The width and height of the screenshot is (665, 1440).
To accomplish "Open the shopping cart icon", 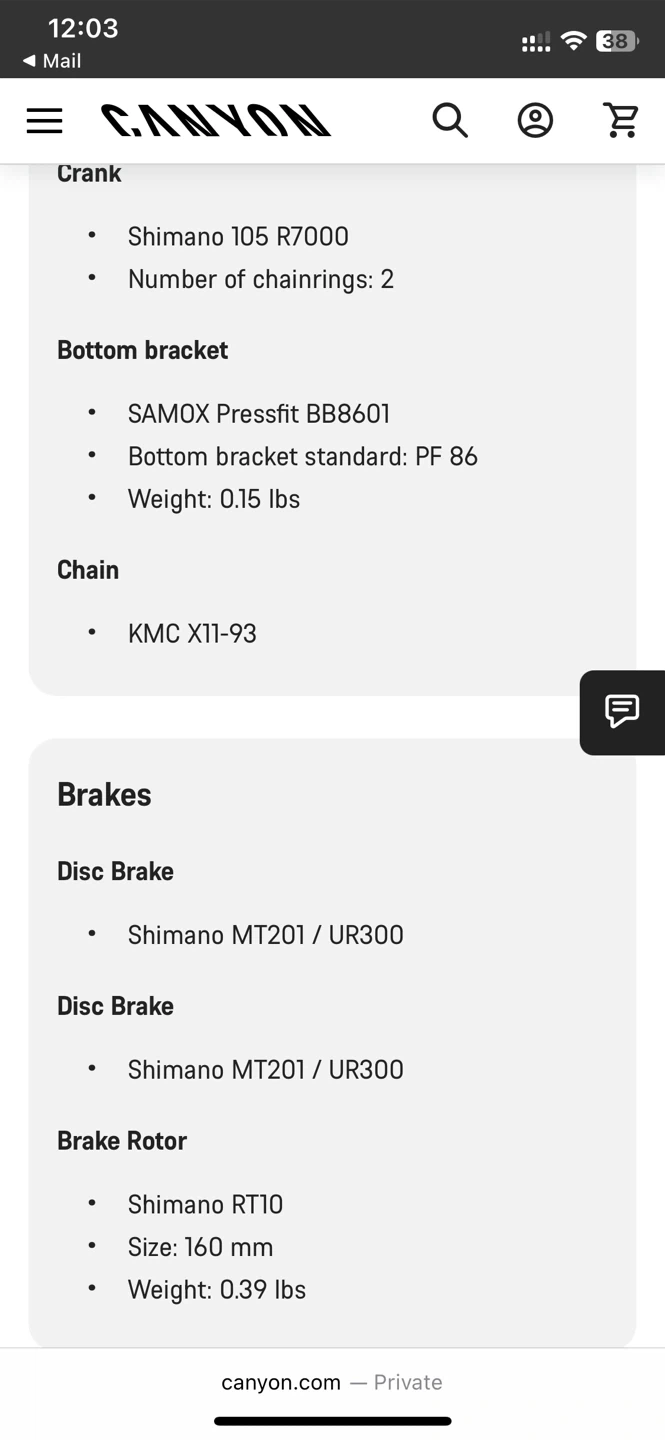I will coord(621,121).
